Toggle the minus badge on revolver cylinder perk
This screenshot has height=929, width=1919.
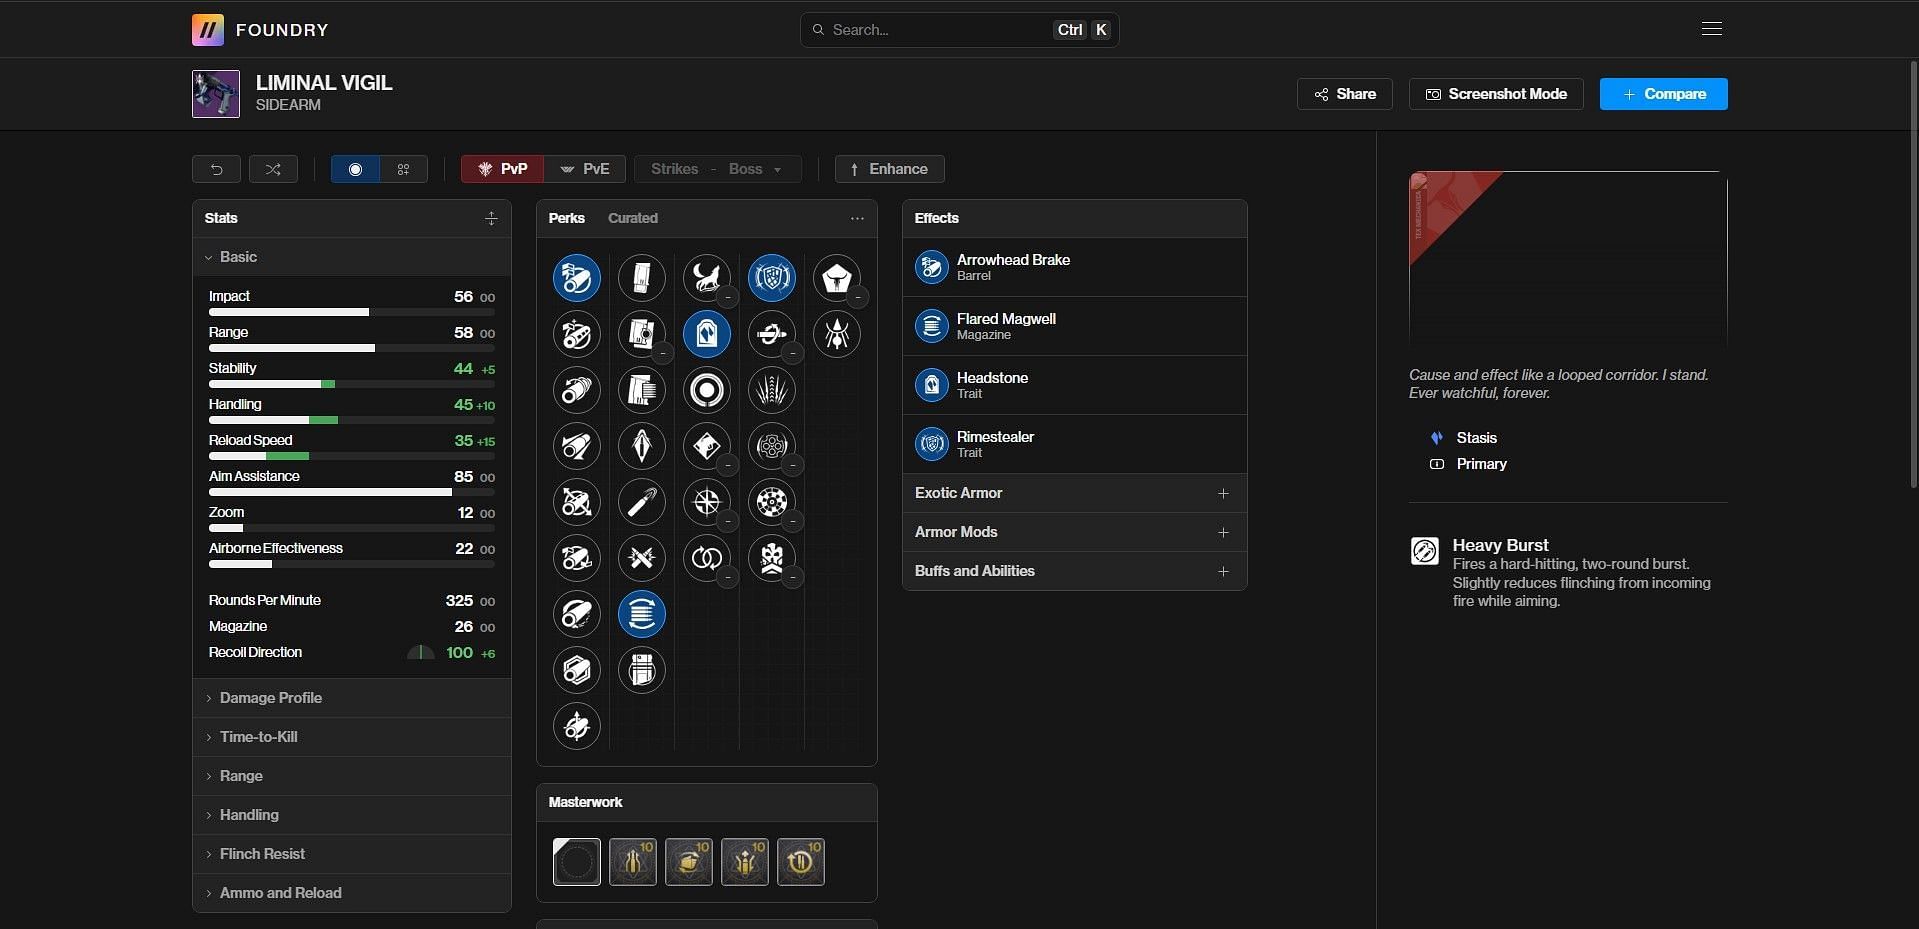(792, 465)
